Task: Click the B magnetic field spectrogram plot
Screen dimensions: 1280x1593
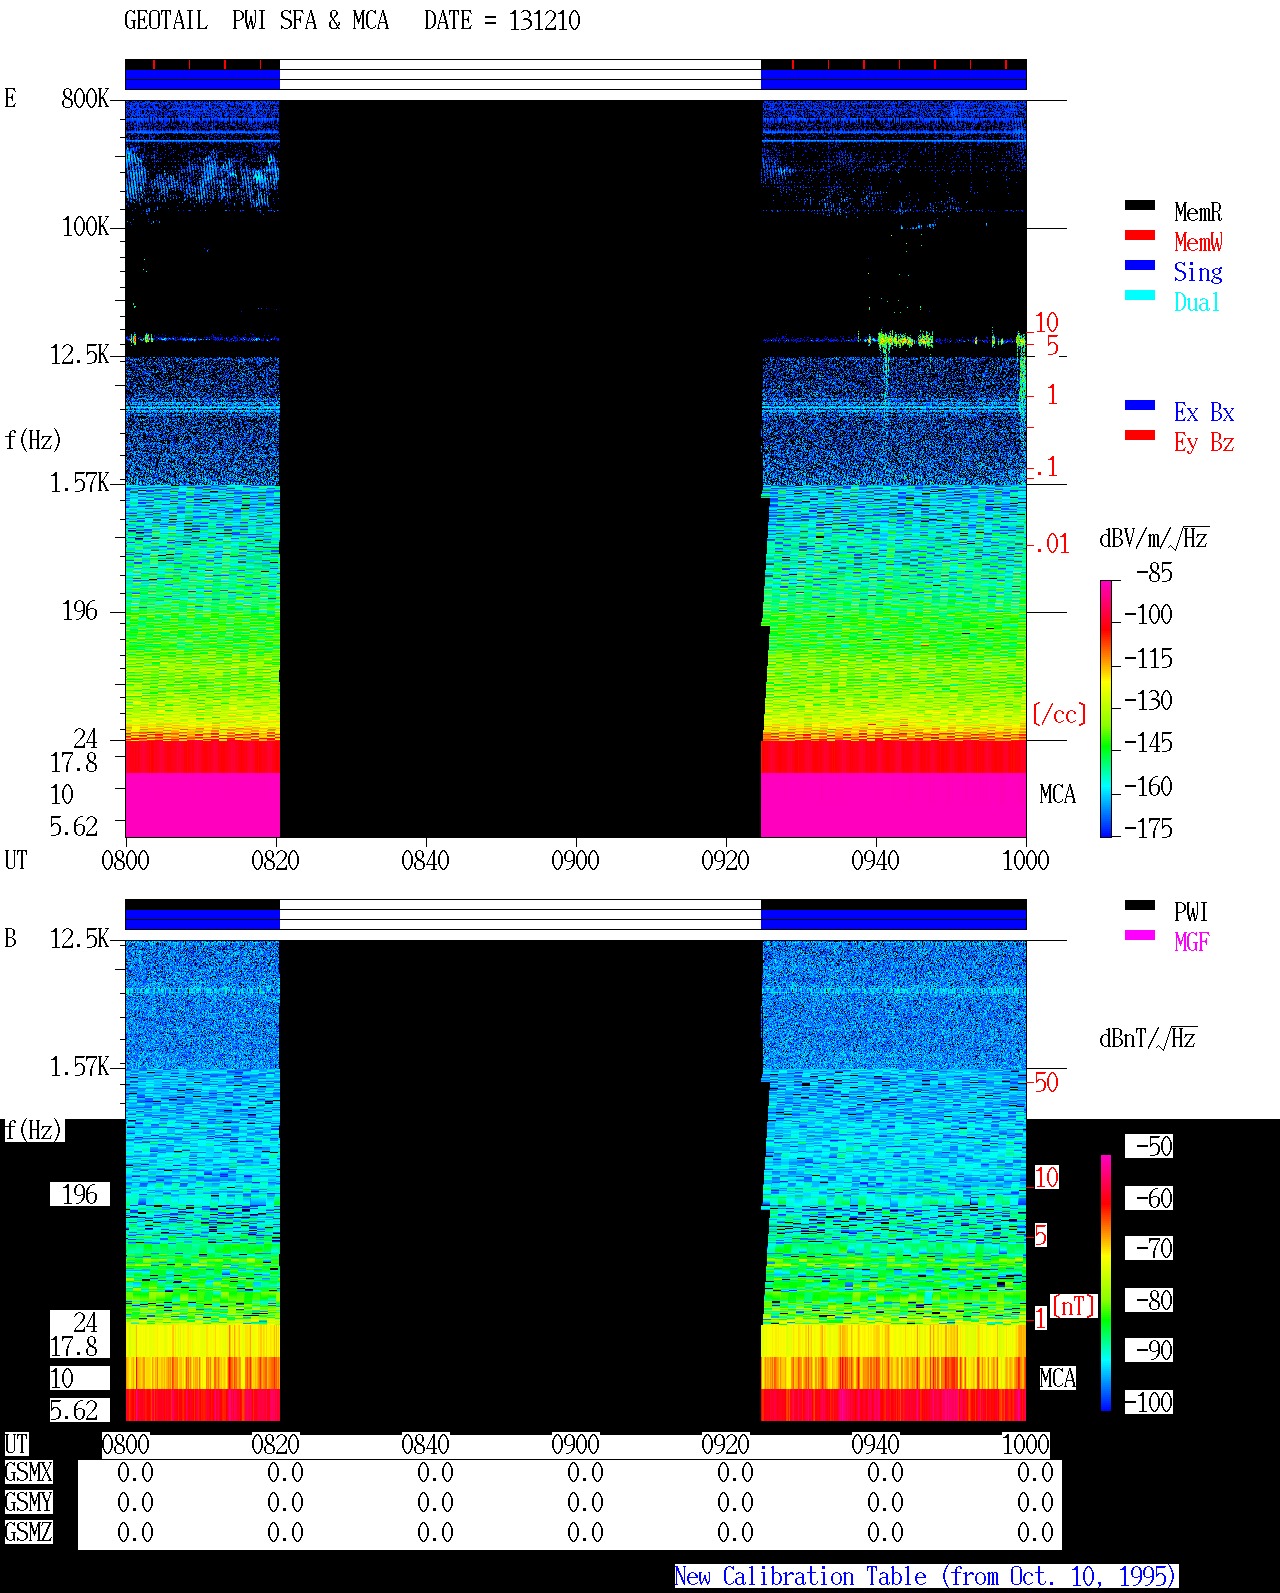Action: [576, 1181]
